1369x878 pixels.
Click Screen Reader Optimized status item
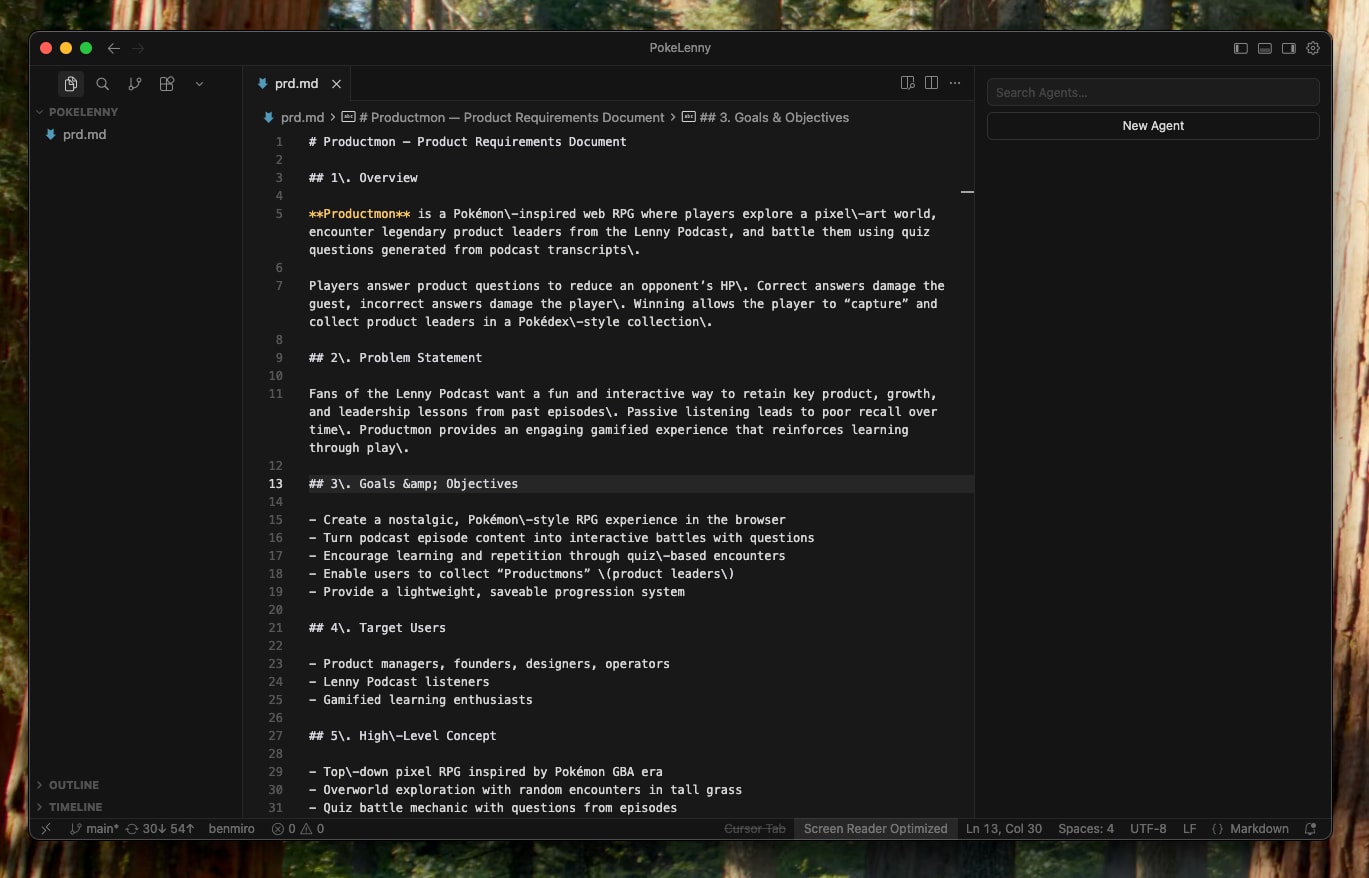pos(875,829)
